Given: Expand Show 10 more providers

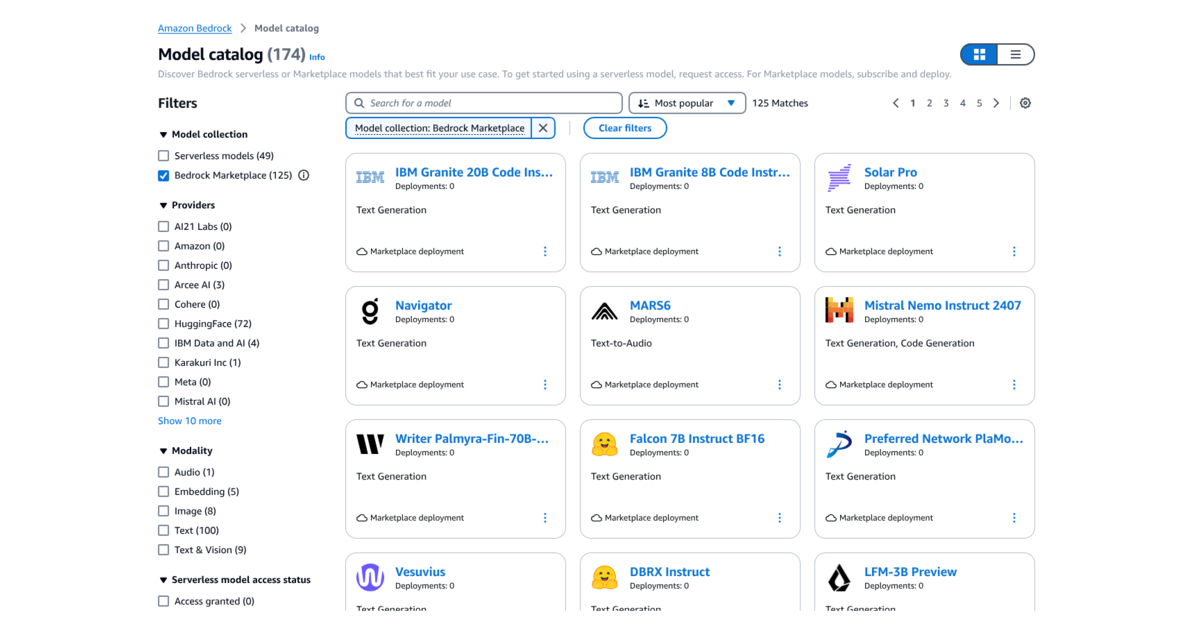Looking at the screenshot, I should [x=189, y=421].
